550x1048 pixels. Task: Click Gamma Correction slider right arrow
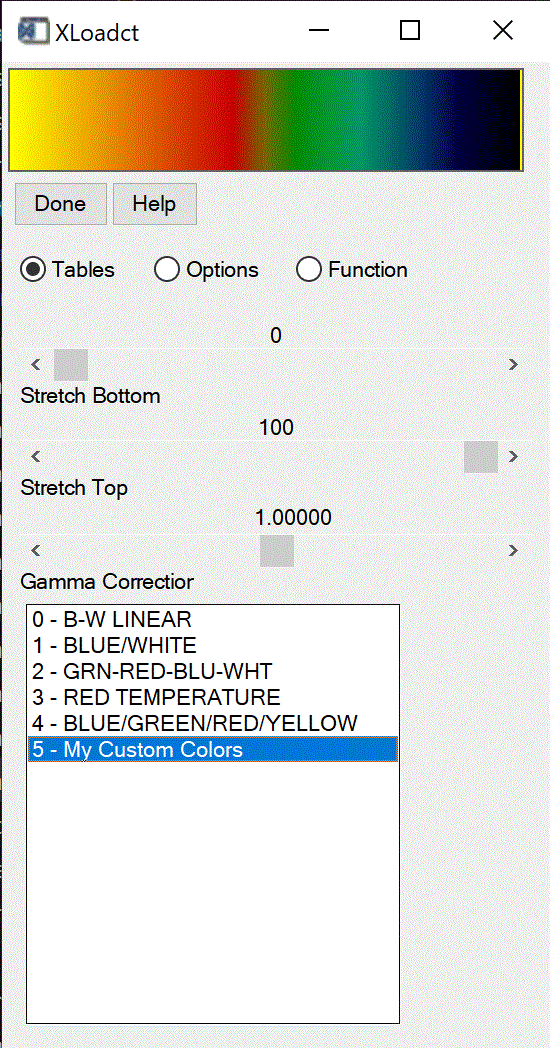(x=513, y=551)
